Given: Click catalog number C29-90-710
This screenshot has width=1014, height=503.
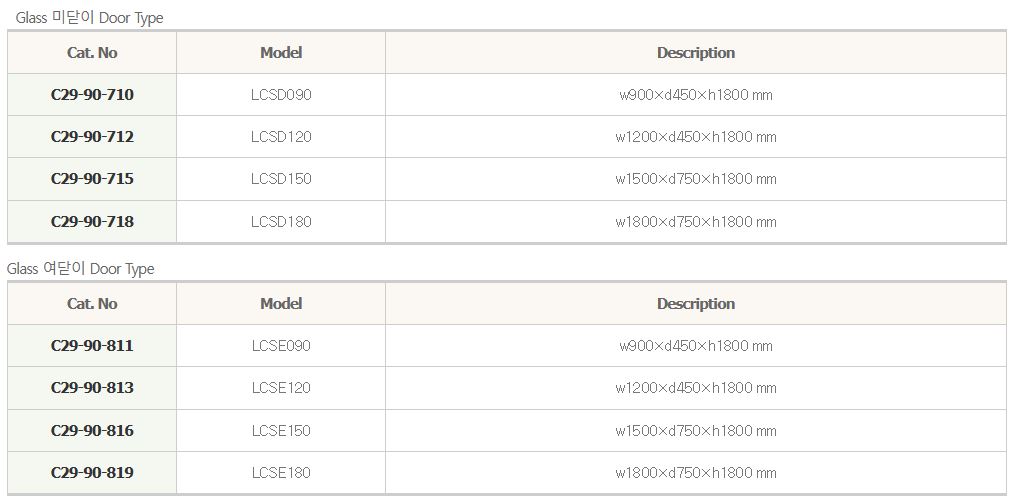Looking at the screenshot, I should (92, 95).
